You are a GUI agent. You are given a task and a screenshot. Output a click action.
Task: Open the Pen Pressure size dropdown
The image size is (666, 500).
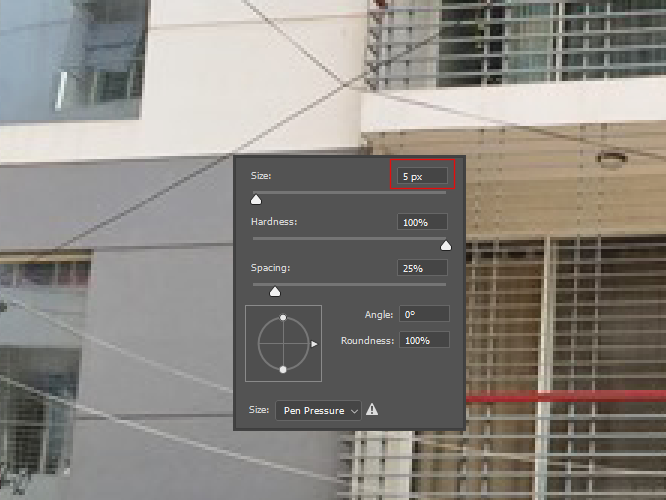(318, 410)
